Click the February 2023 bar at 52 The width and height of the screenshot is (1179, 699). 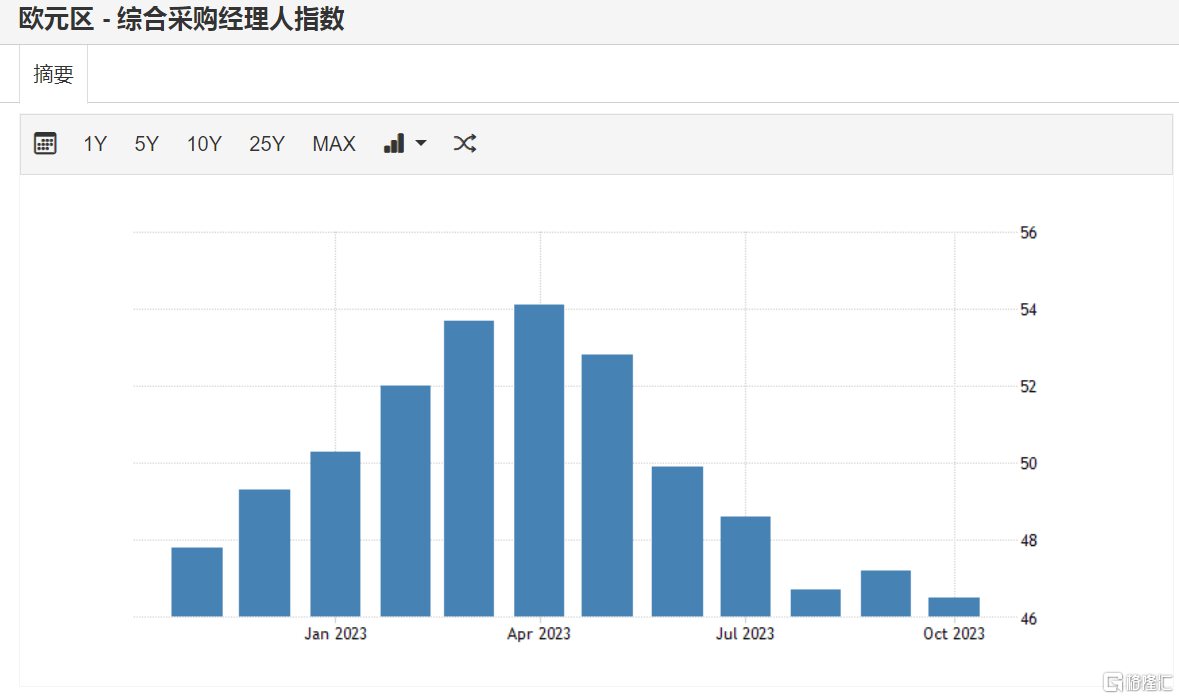405,500
